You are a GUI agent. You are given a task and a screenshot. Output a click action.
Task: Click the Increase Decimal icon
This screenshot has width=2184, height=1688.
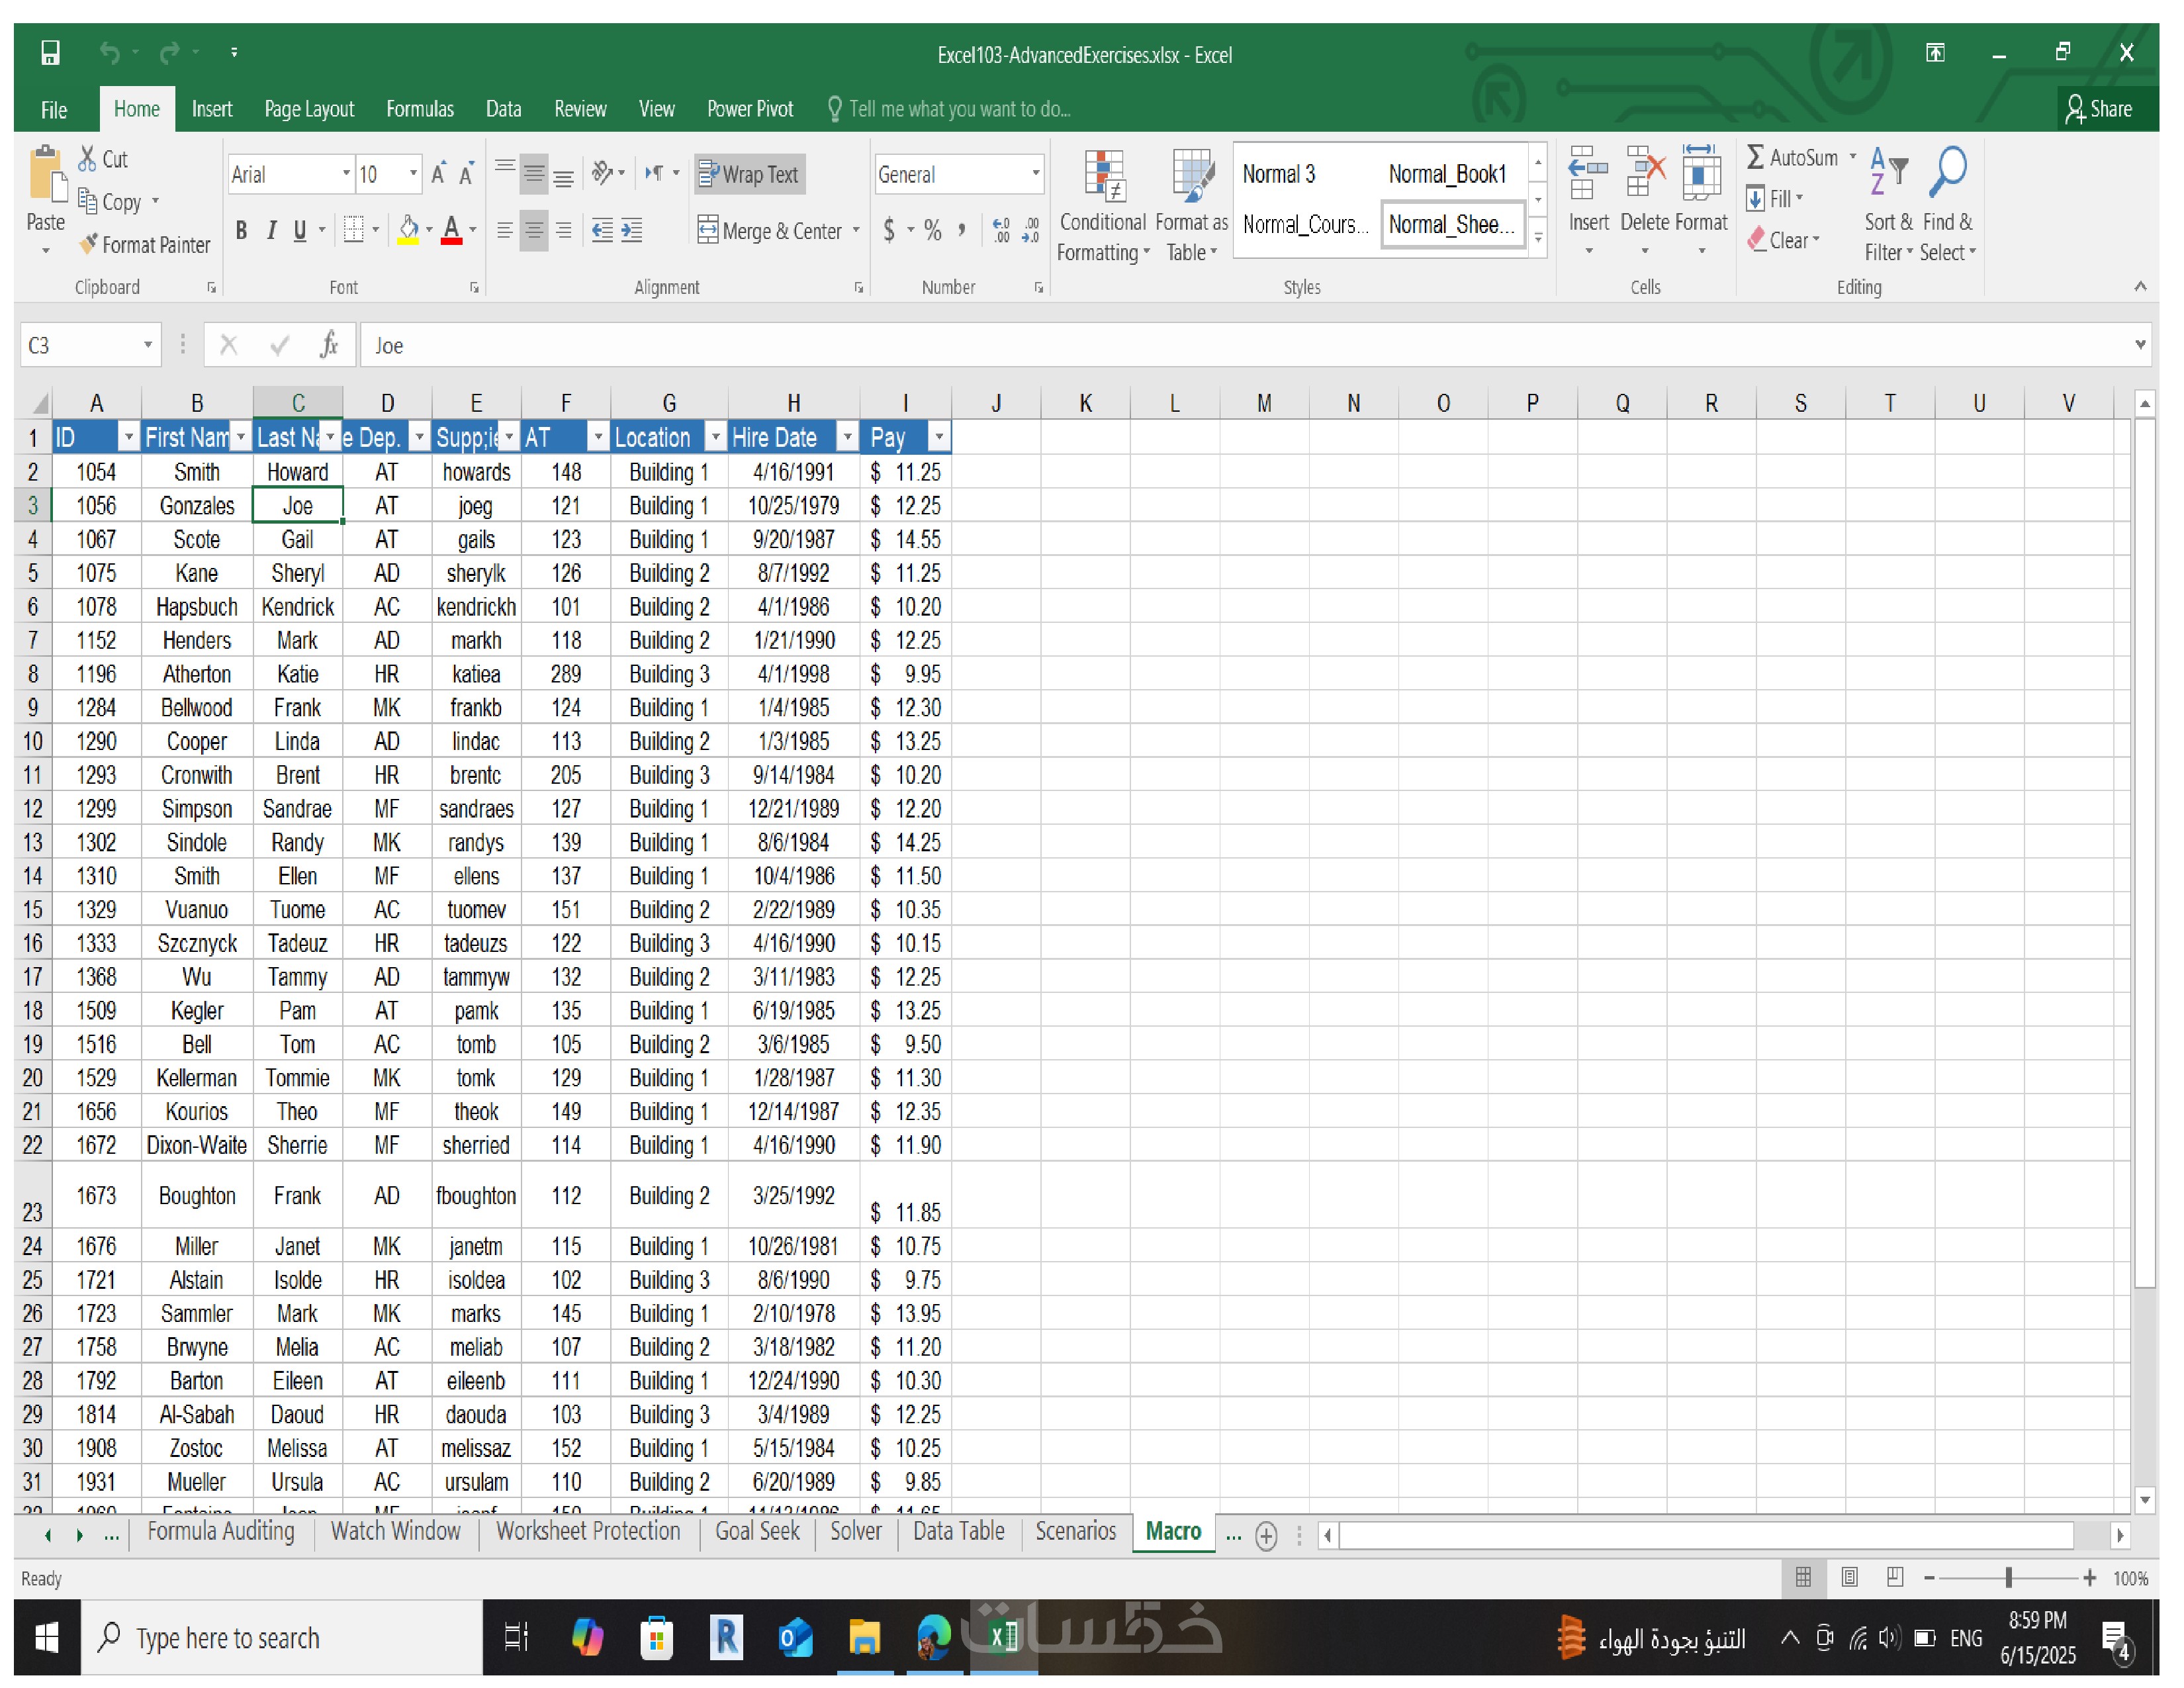tap(1000, 231)
